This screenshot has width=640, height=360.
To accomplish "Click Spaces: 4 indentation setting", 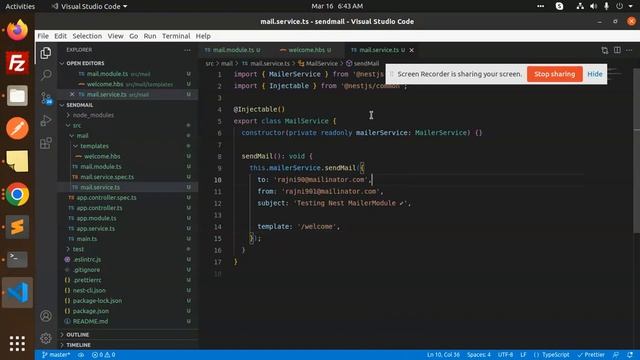I will 479,355.
